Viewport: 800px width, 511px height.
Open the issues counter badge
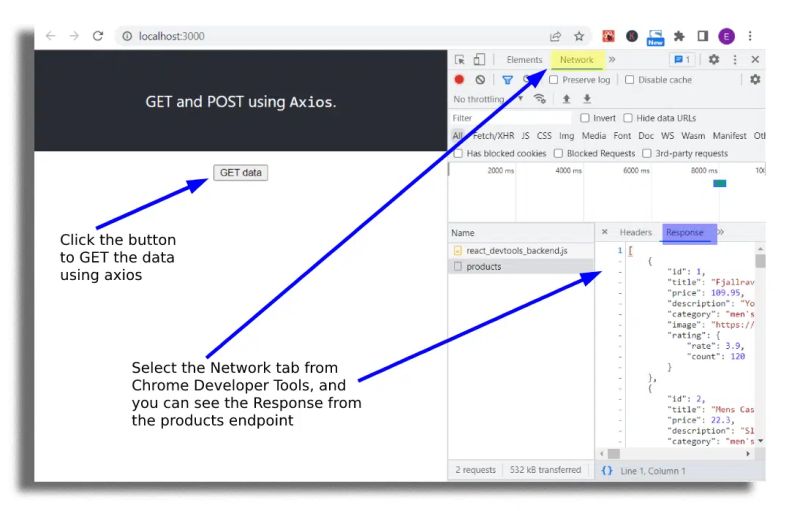point(682,60)
